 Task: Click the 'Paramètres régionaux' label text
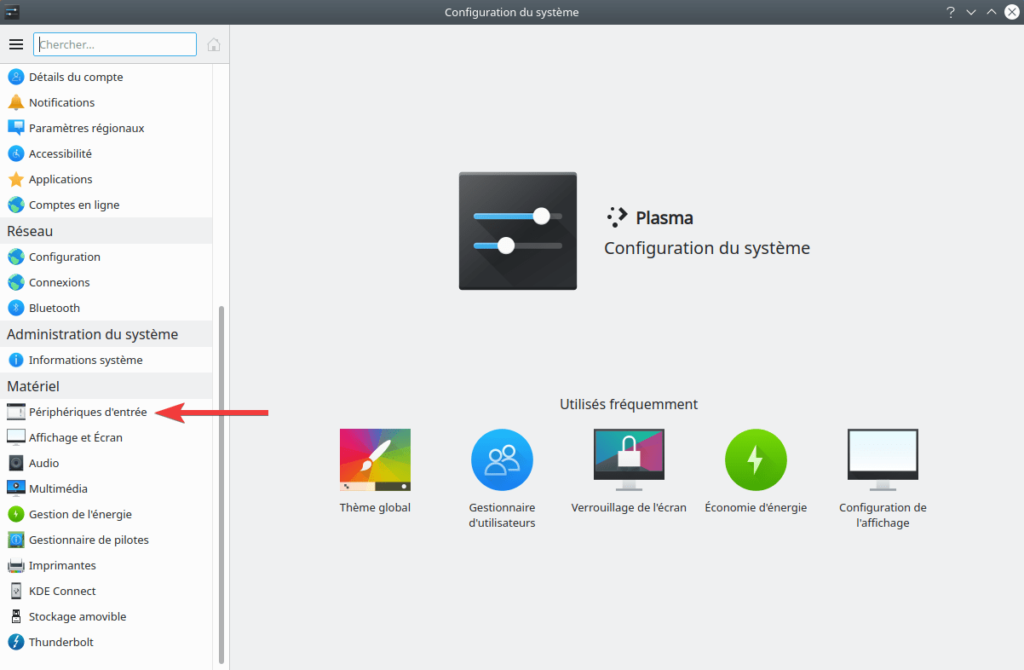86,128
